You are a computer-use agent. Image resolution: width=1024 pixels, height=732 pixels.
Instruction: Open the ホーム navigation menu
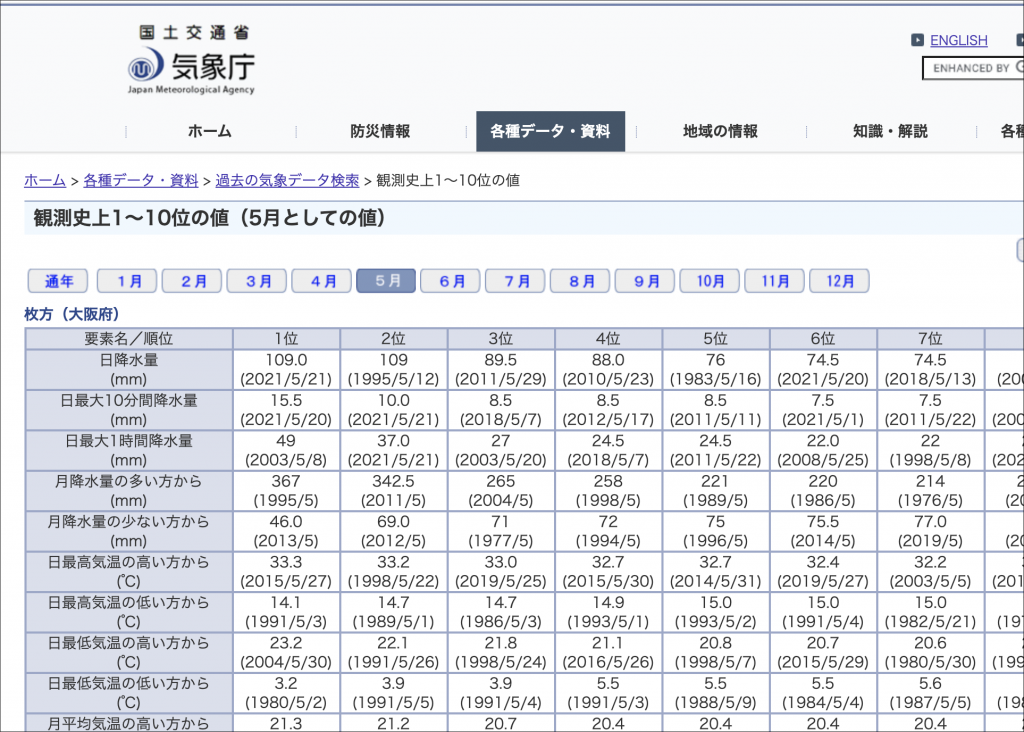(x=210, y=131)
